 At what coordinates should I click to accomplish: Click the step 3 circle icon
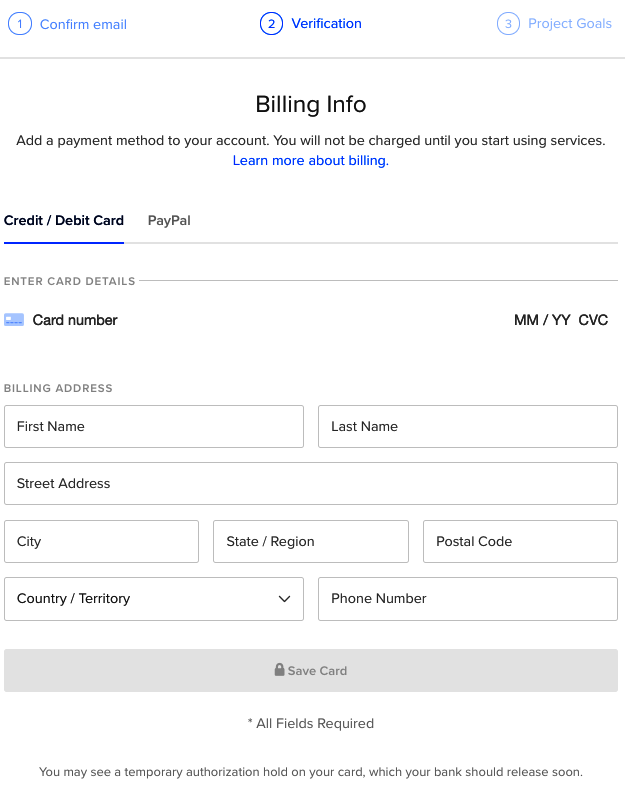pos(508,24)
